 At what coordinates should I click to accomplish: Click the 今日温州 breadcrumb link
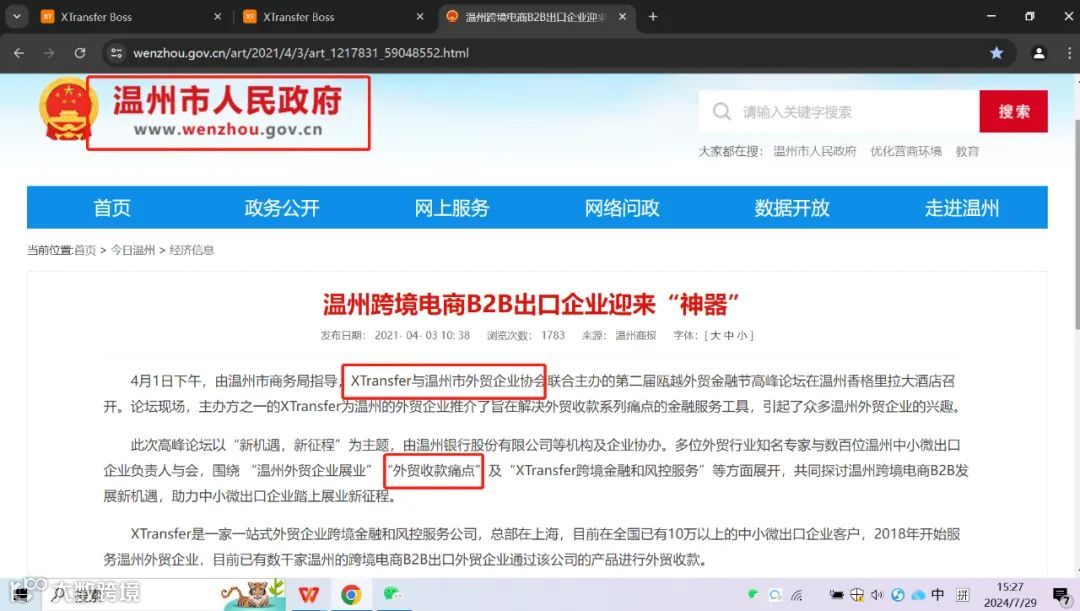133,250
